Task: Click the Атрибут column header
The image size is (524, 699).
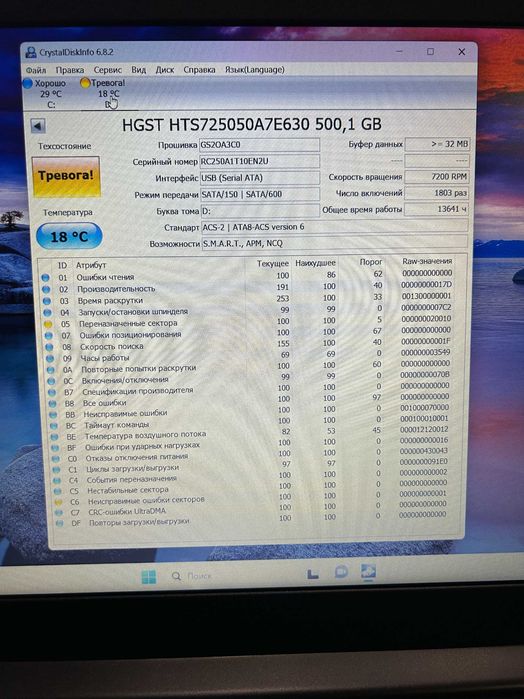Action: point(91,265)
